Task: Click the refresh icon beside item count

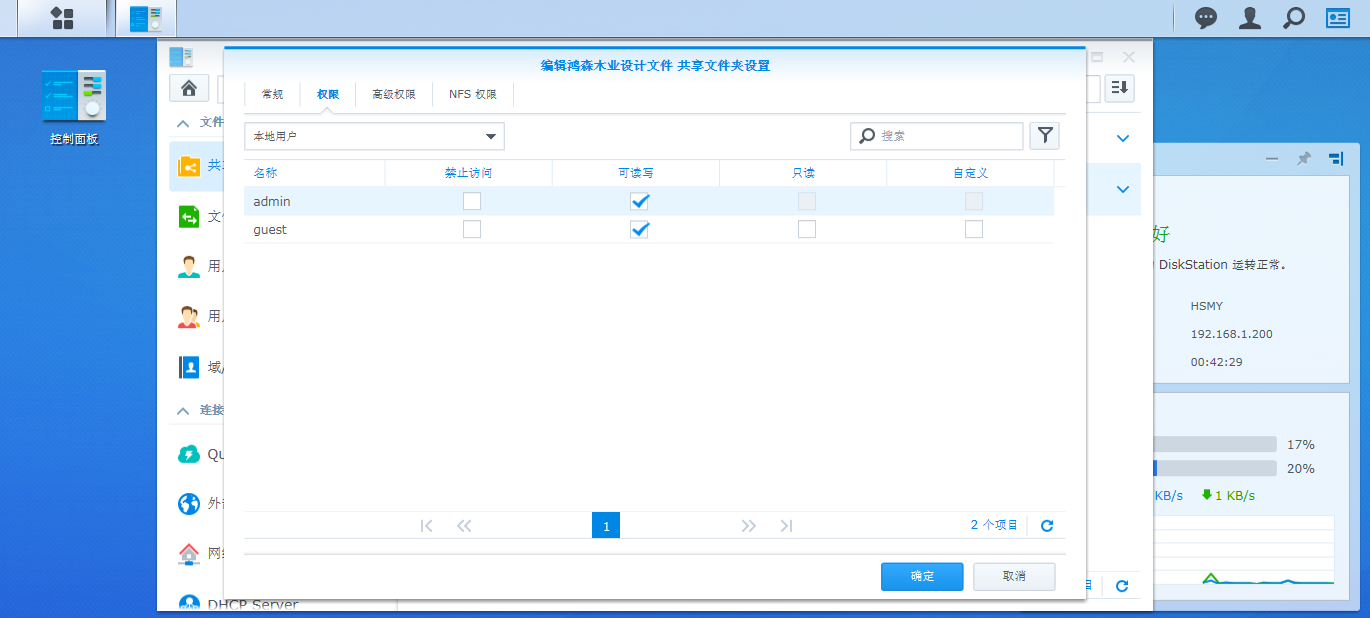Action: [x=1047, y=526]
